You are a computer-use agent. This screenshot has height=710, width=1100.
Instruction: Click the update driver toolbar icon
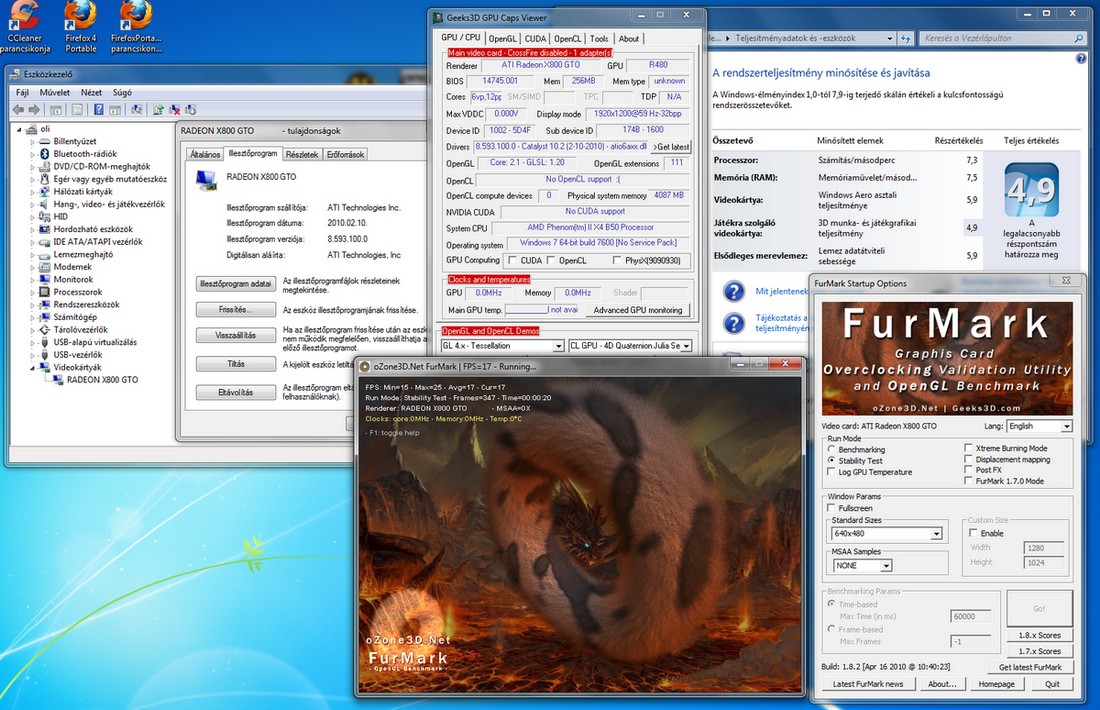coord(159,109)
